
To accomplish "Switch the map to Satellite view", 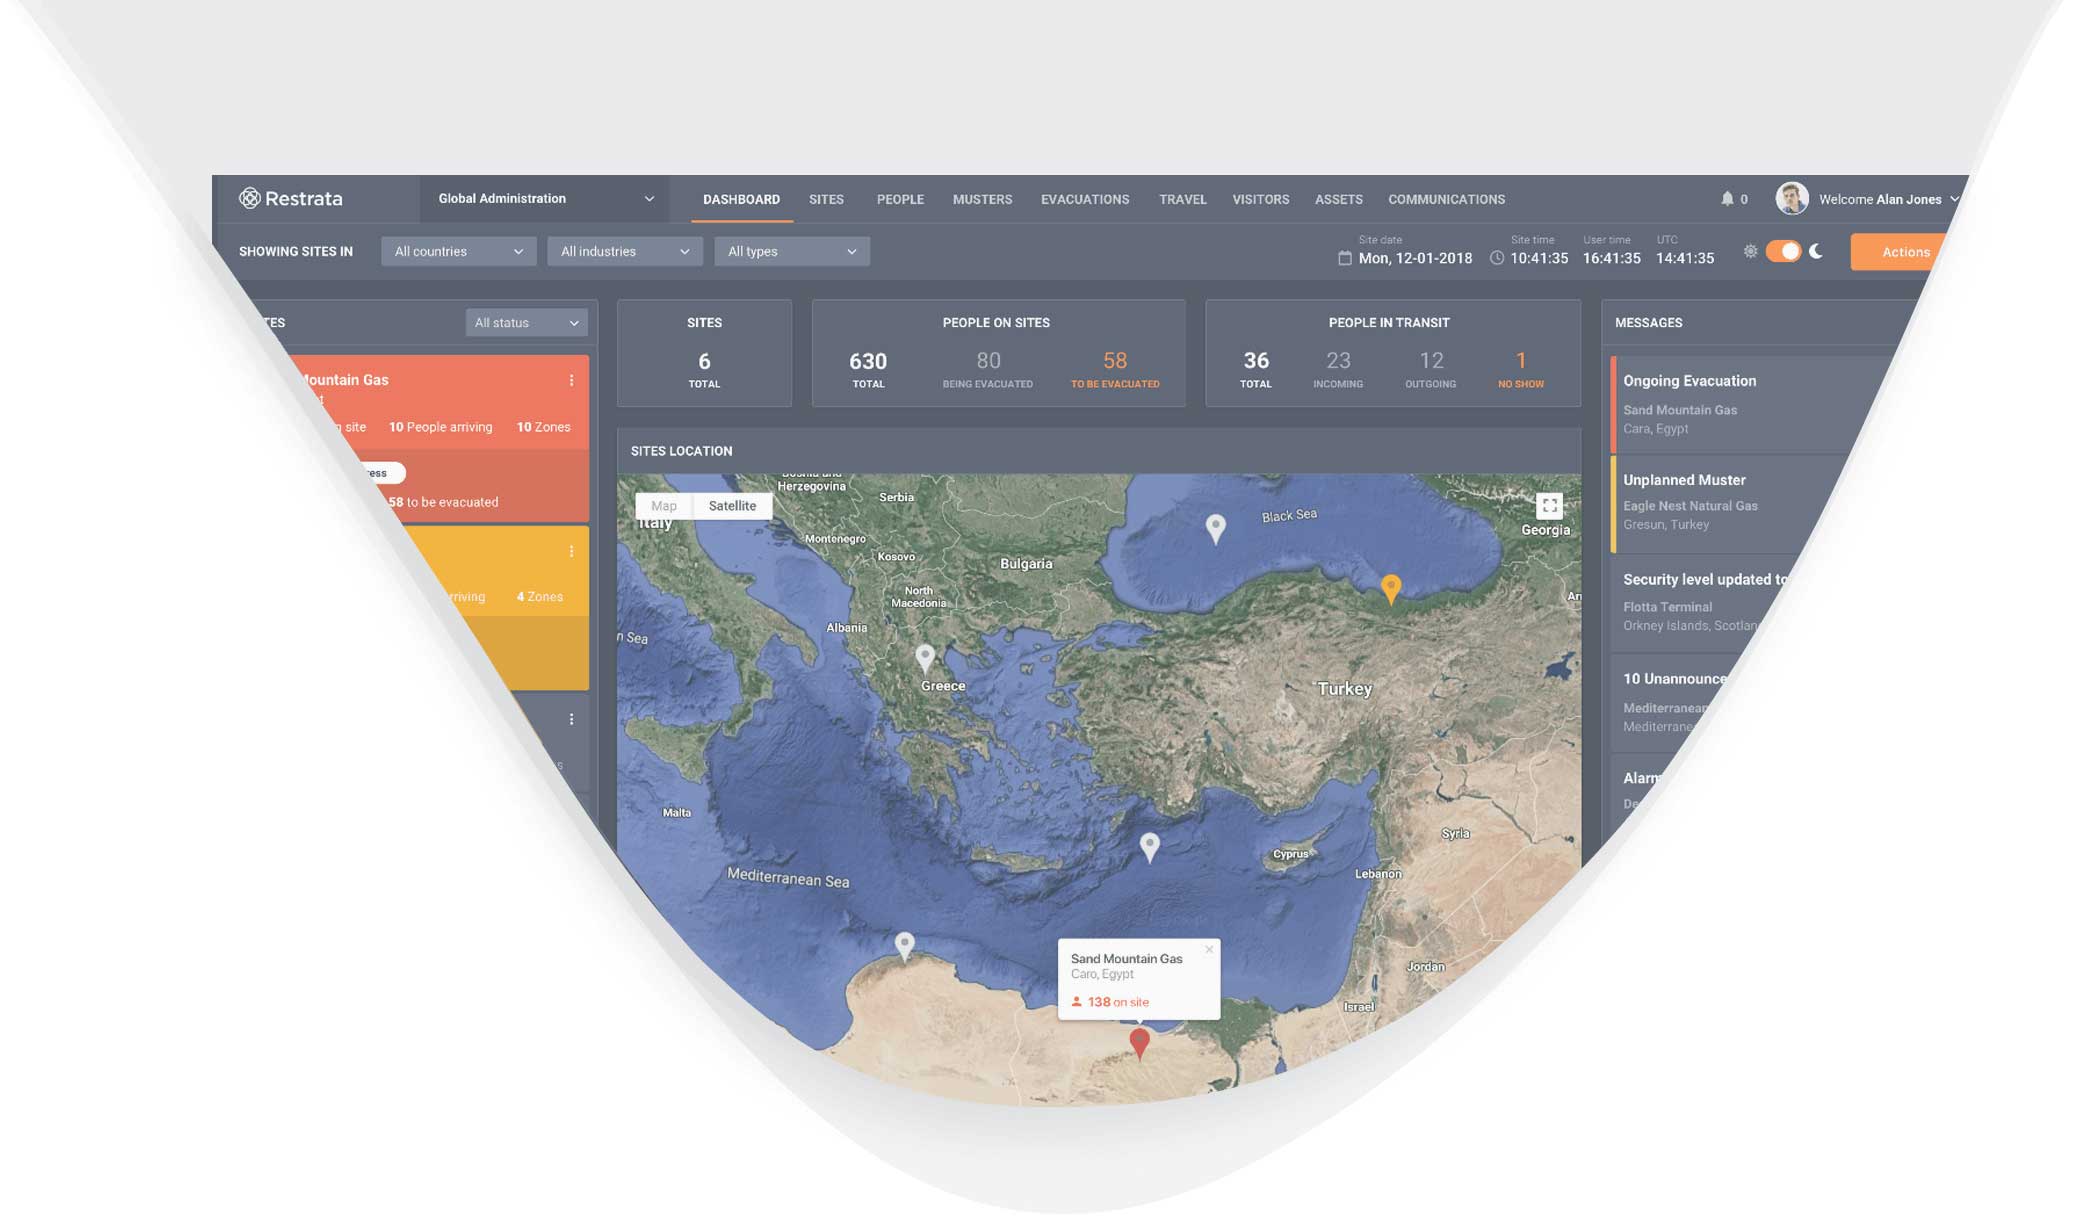I will [x=732, y=506].
